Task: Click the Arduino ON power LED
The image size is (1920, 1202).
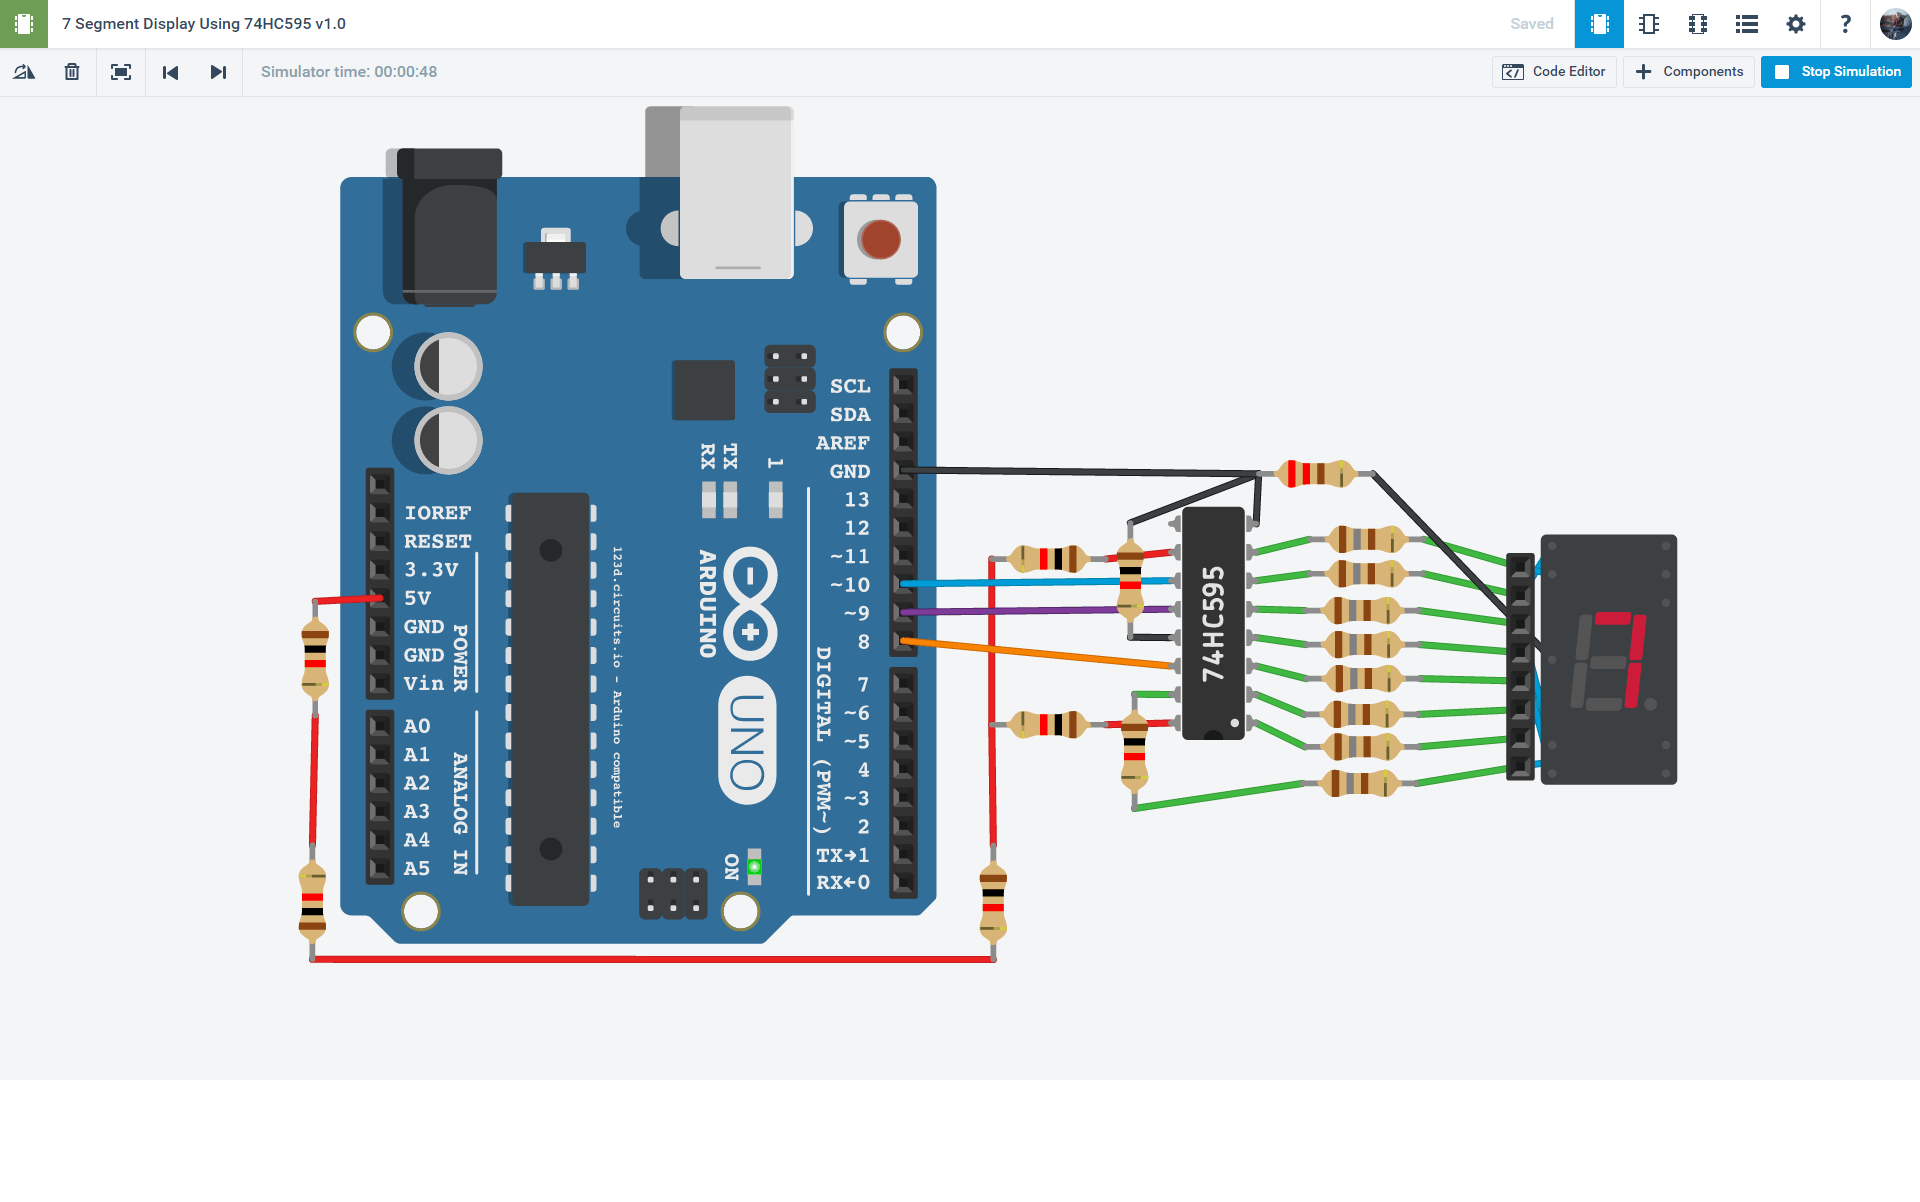Action: click(x=755, y=866)
